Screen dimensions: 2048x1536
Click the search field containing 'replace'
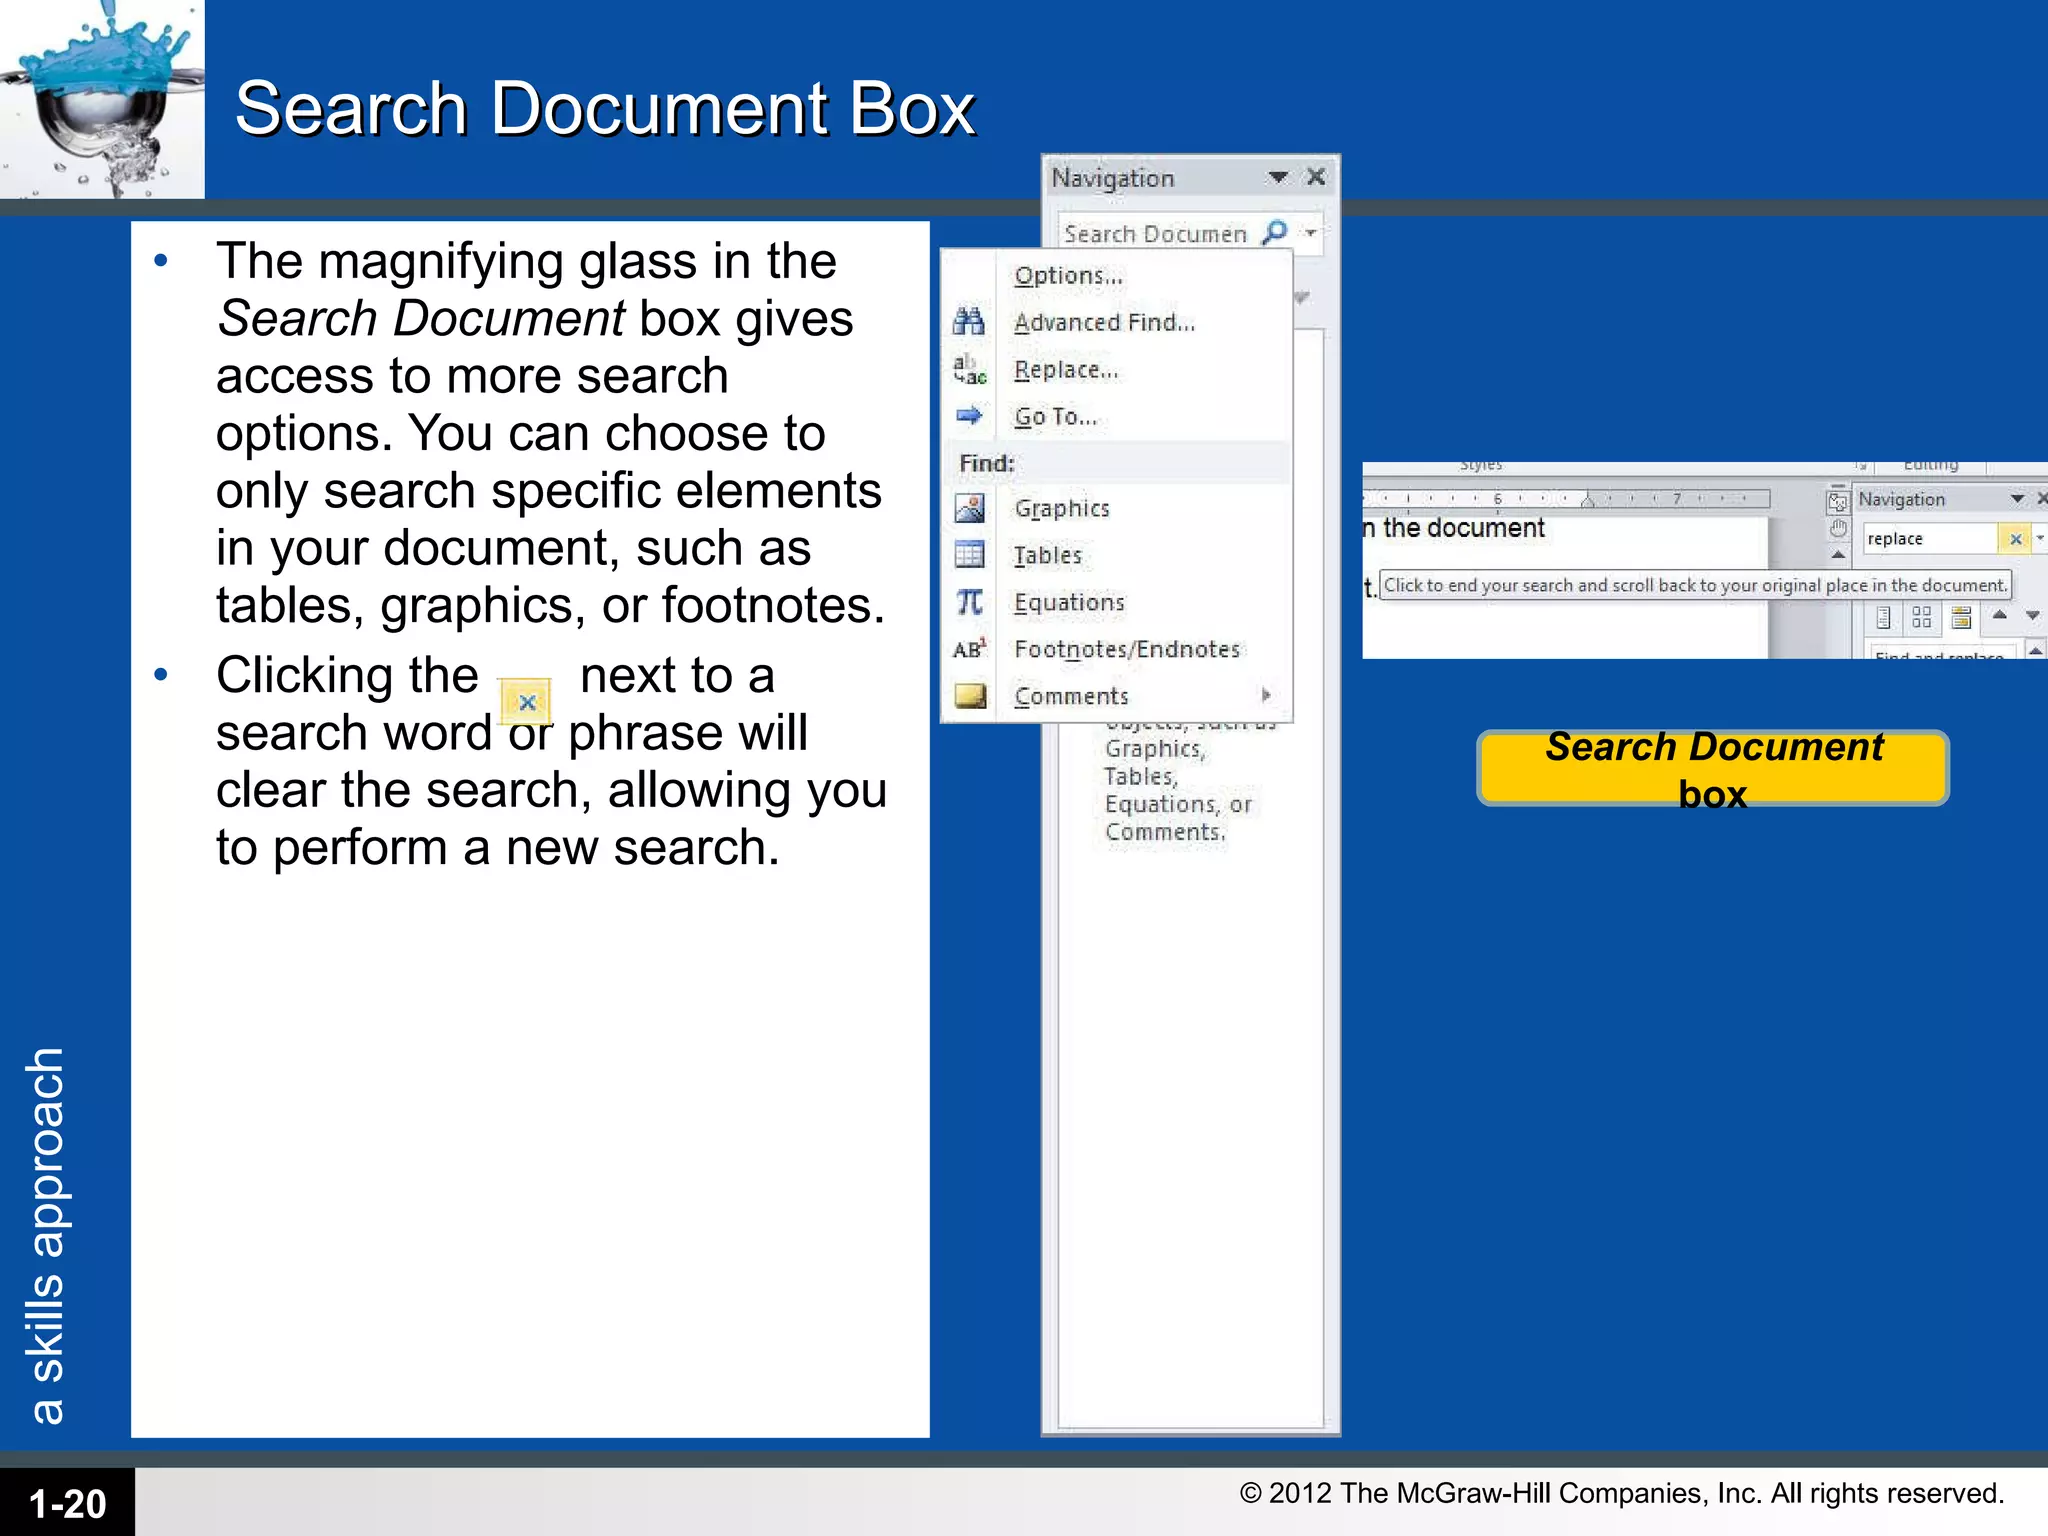(x=1930, y=538)
